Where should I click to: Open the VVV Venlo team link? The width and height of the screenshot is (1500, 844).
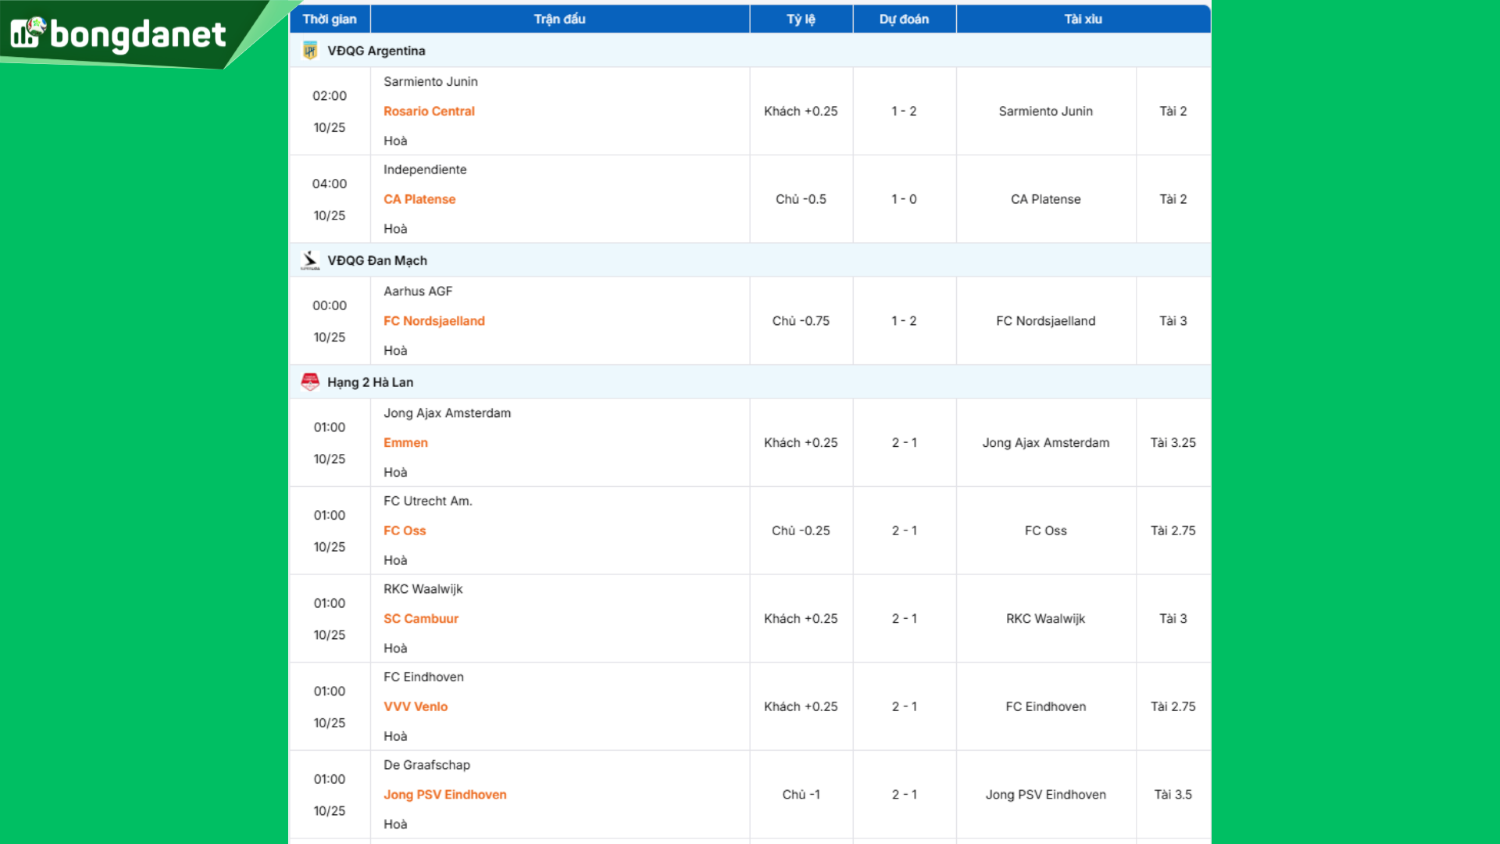415,707
